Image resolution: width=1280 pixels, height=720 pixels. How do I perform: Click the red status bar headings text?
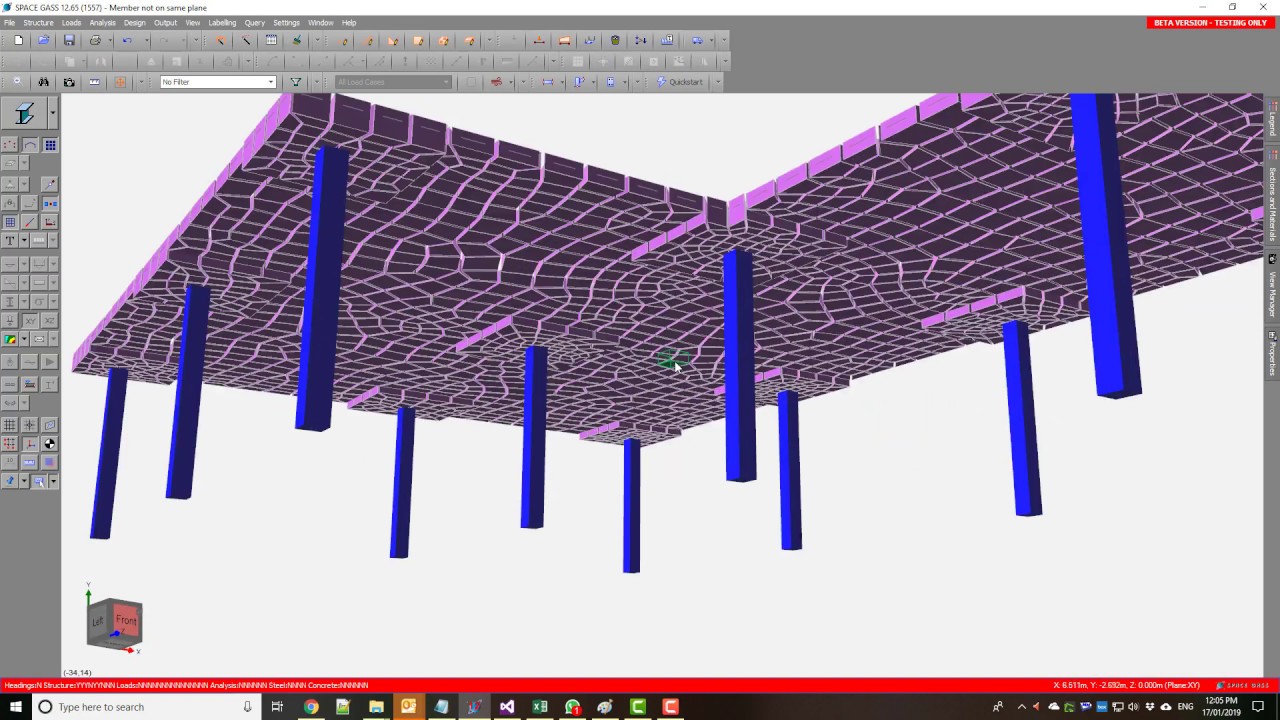pyautogui.click(x=186, y=685)
